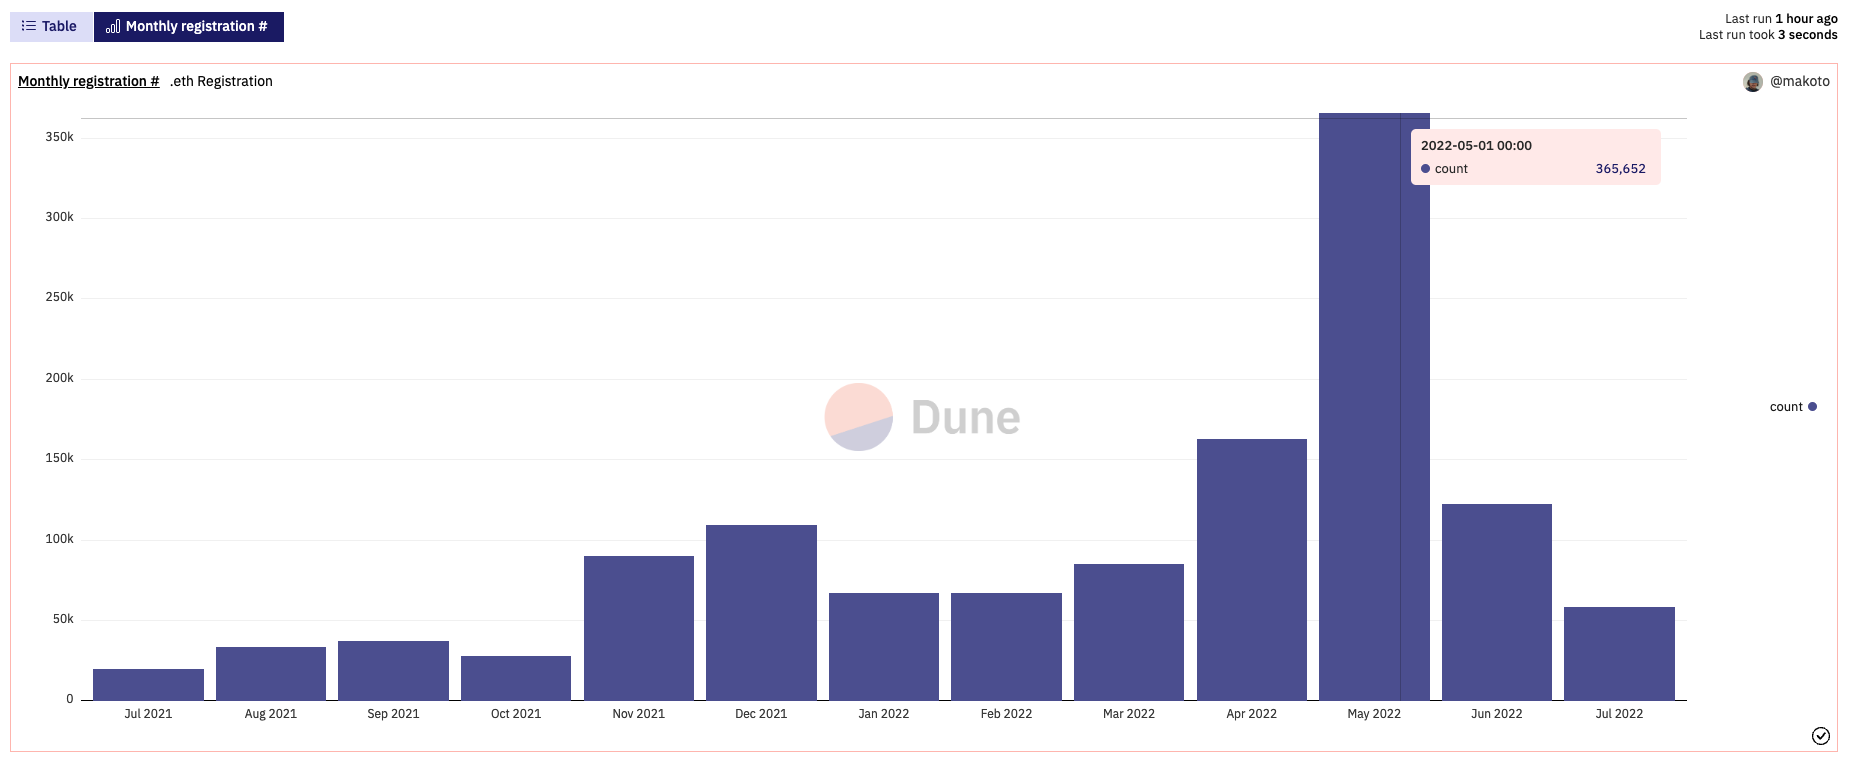Click the Mar 2022 bar
Viewport: 1849px width, 762px height.
[1128, 632]
